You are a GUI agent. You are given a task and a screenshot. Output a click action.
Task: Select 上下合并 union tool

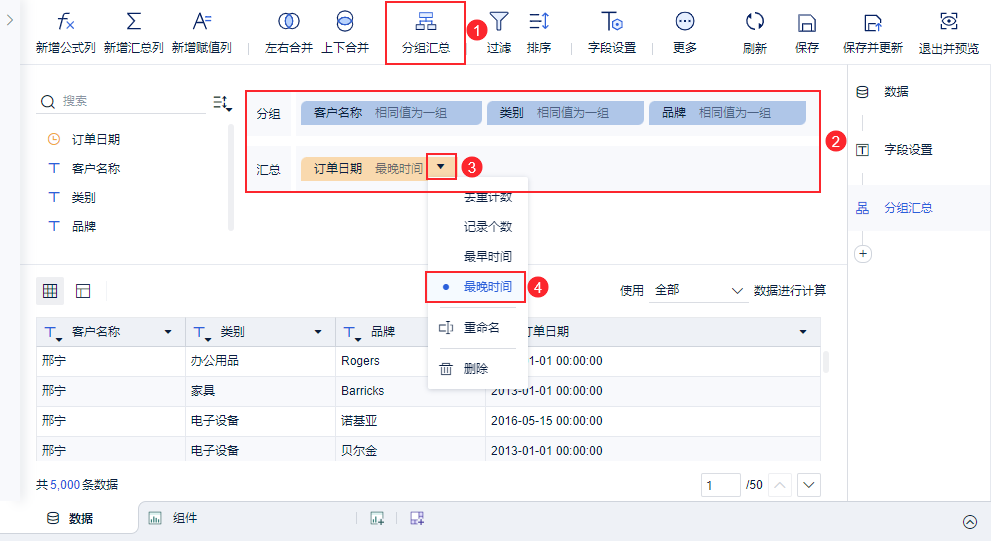coord(345,21)
